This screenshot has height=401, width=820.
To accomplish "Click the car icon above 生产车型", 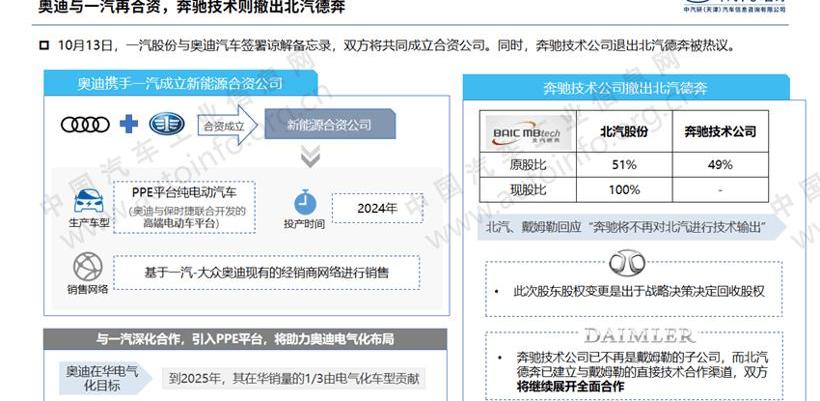I will tap(87, 198).
